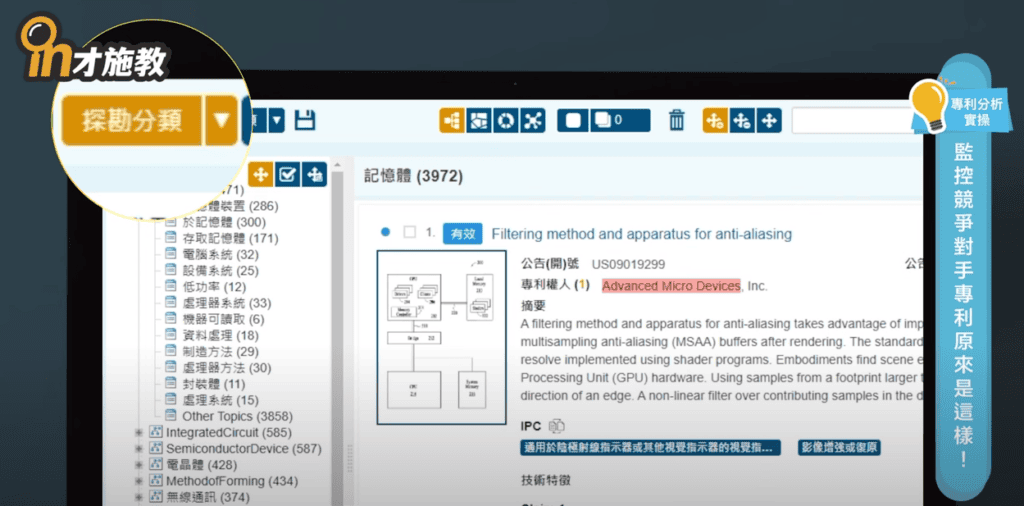1024x506 pixels.
Task: Expand the IntegratedCircuit tree node
Action: pos(139,433)
